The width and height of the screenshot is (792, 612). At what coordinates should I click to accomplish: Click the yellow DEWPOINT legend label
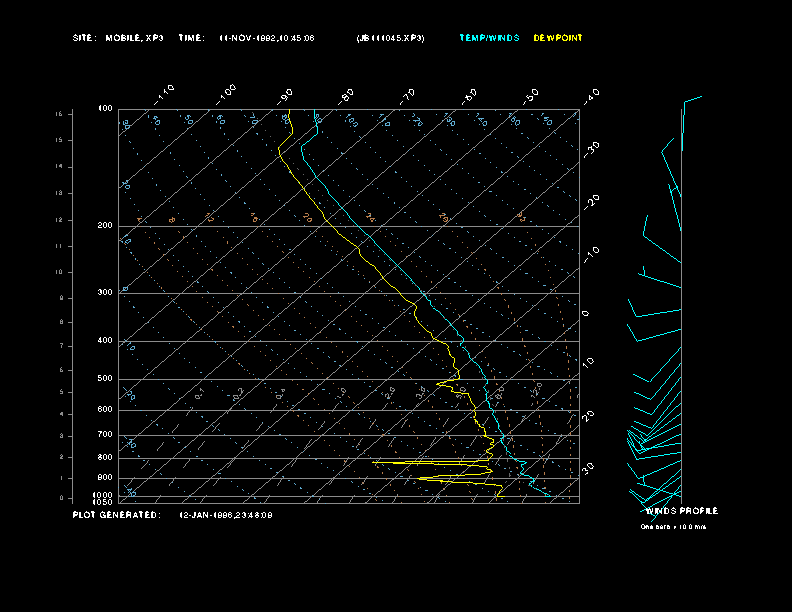click(x=557, y=38)
